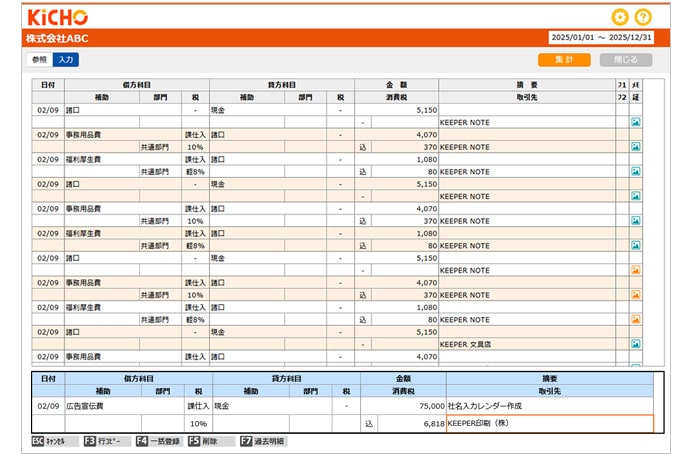
Task: Open the help question mark icon
Action: pyautogui.click(x=643, y=17)
